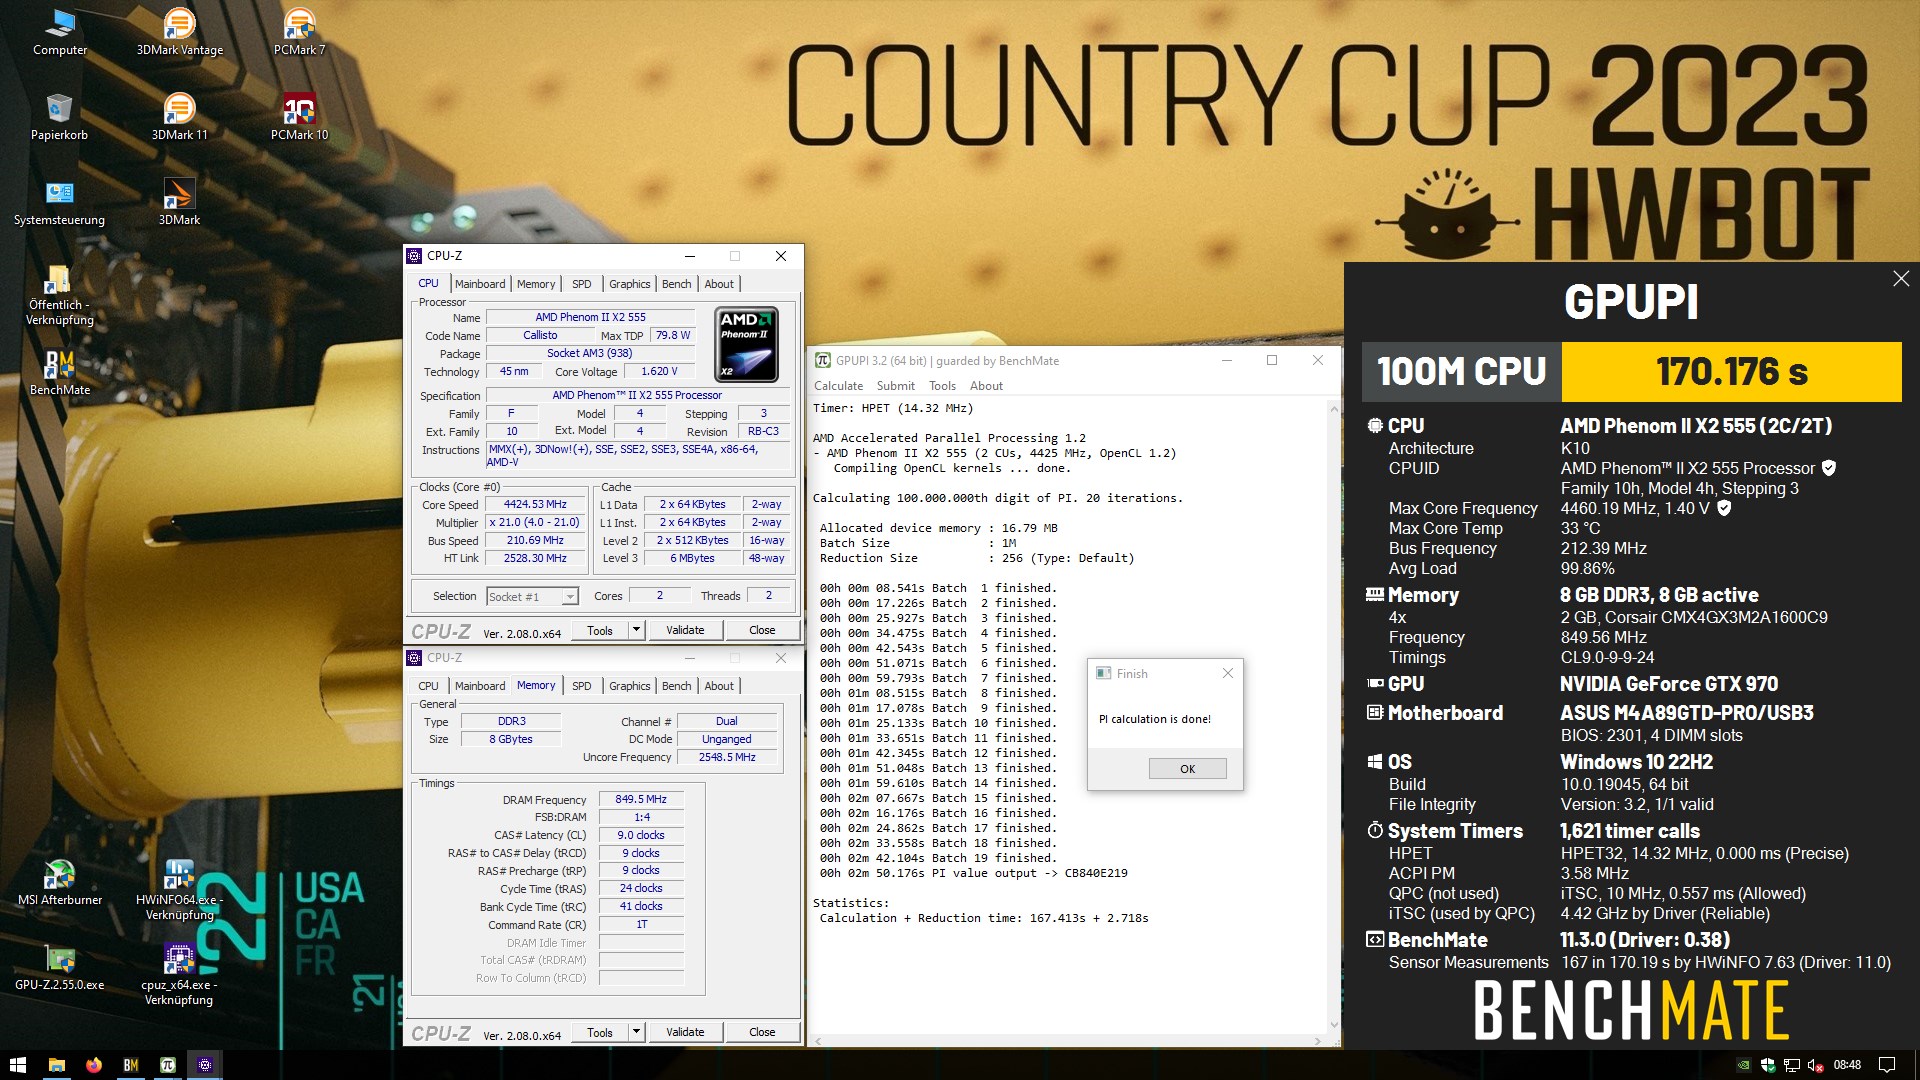This screenshot has width=1920, height=1080.
Task: Open the Öffentlich - Verknüpfung folder icon
Action: click(x=59, y=295)
